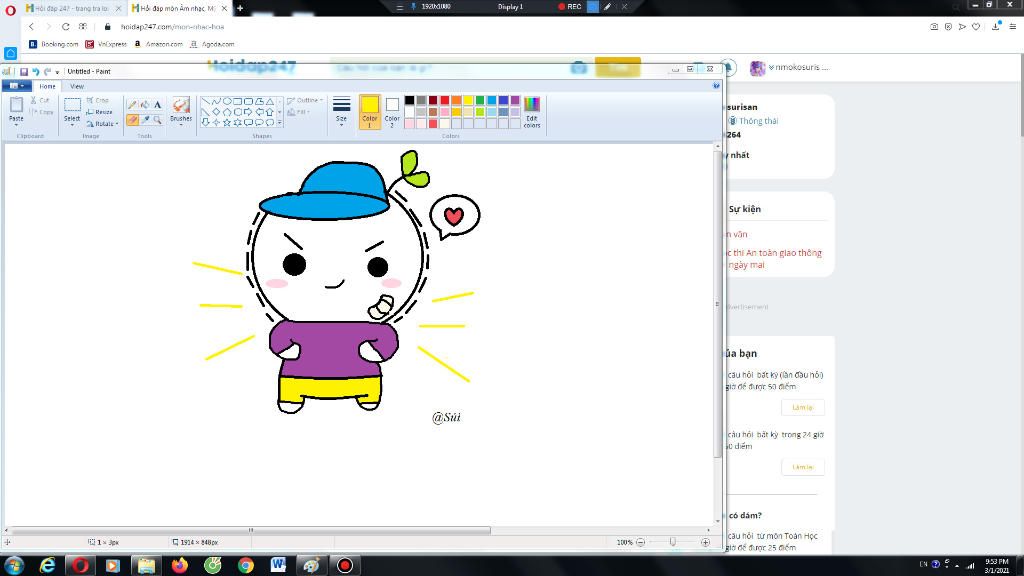Open Google Chrome from the taskbar
The width and height of the screenshot is (1024, 576).
[x=246, y=565]
